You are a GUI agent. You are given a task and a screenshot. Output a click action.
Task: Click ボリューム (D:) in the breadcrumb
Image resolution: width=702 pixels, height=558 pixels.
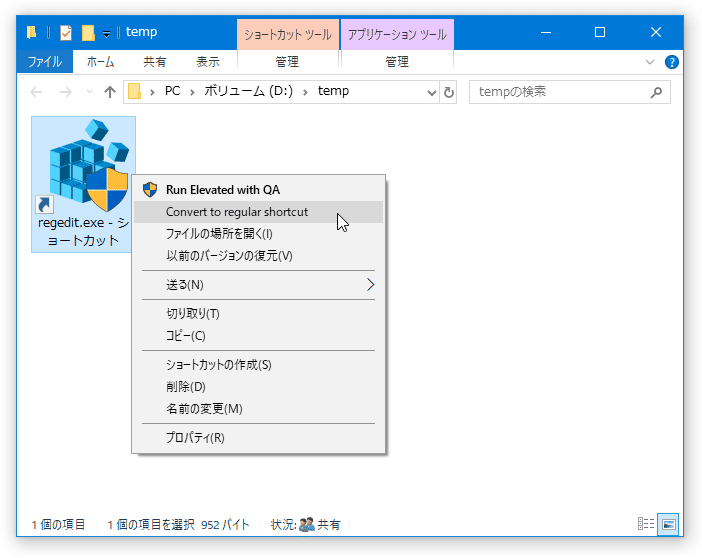(x=248, y=91)
